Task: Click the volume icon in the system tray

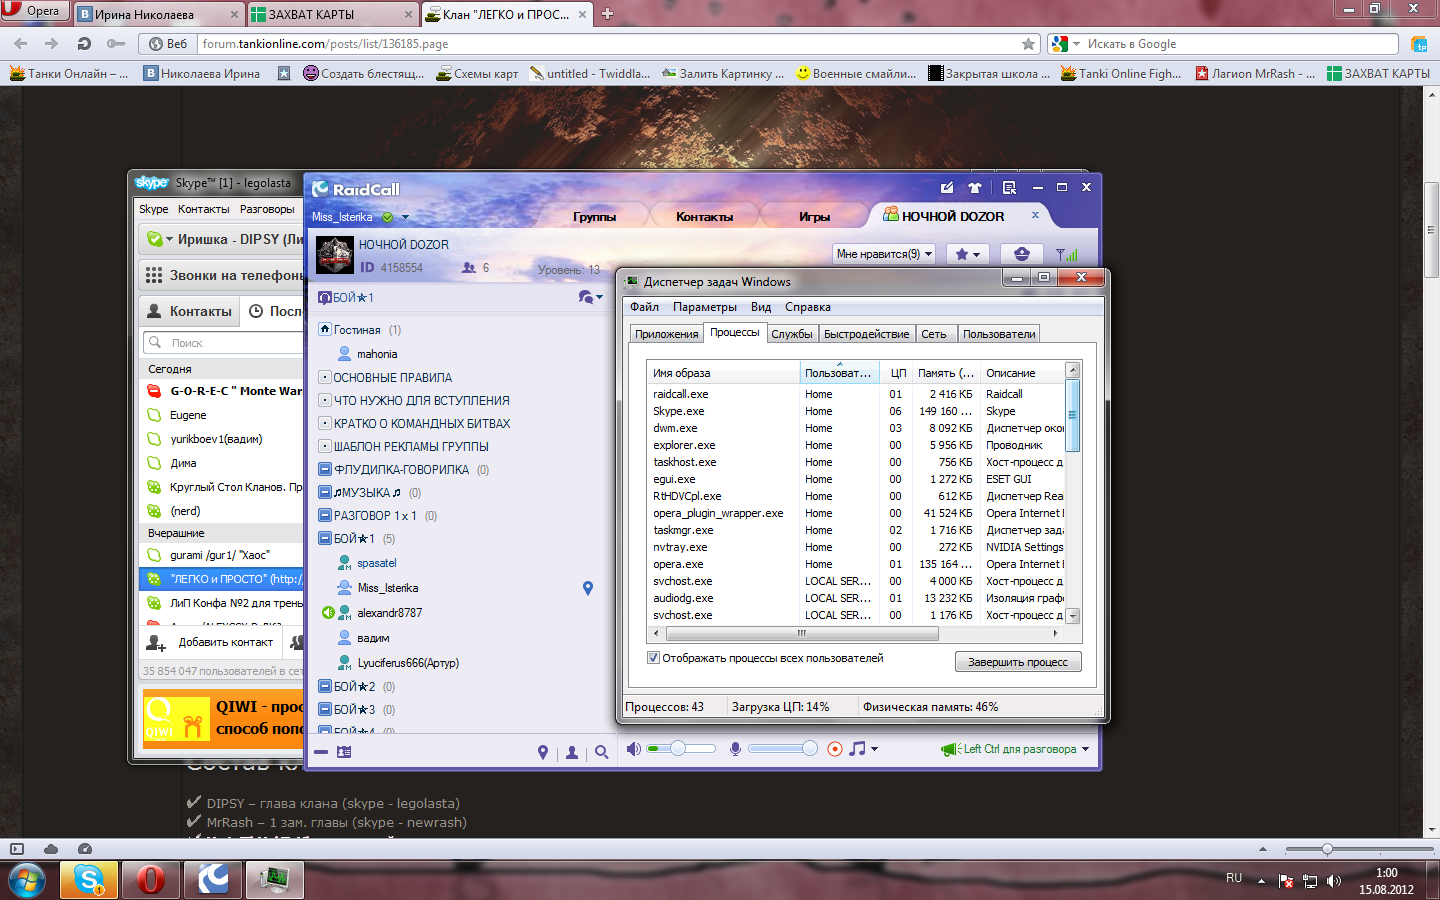Action: (1333, 881)
